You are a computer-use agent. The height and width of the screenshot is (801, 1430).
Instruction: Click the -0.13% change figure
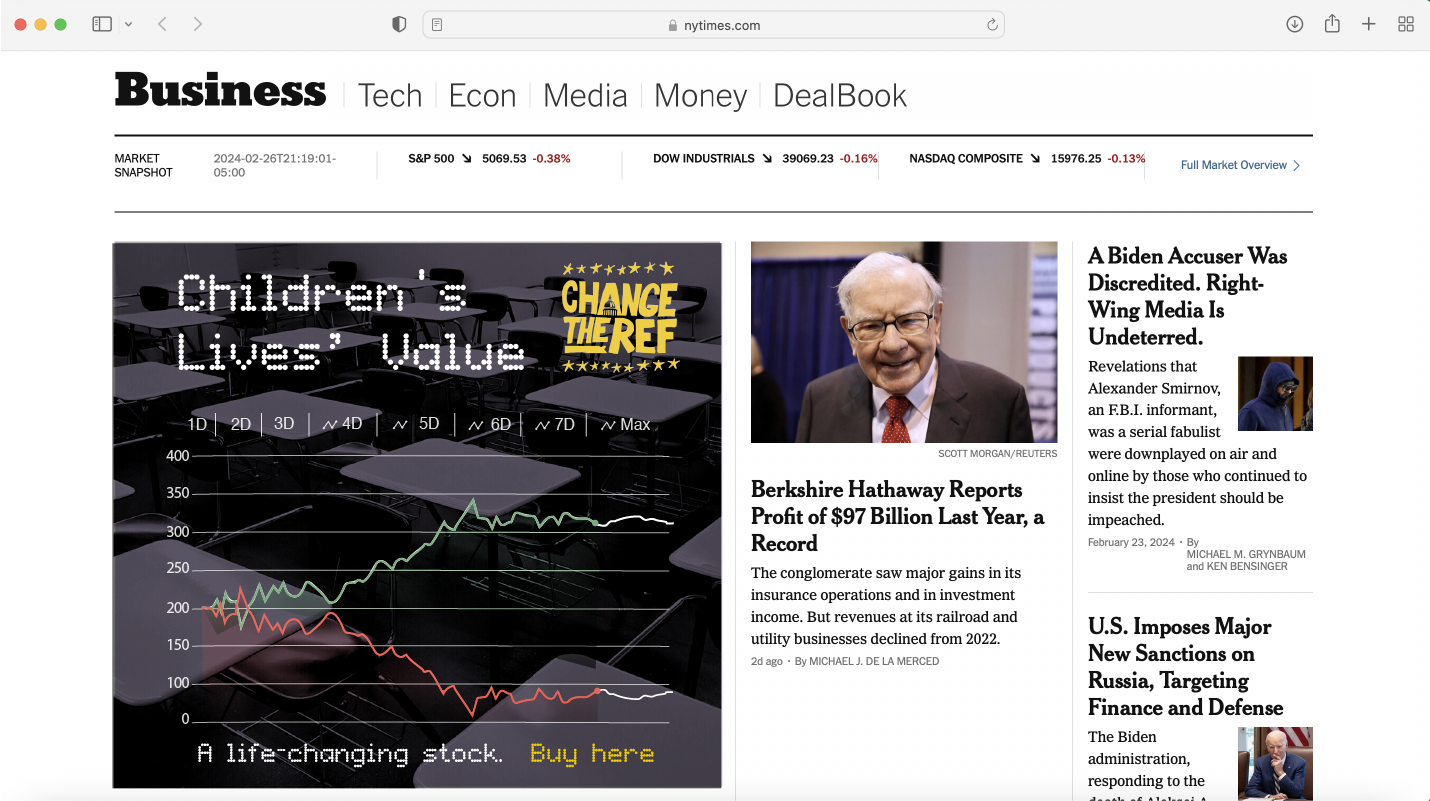1126,158
